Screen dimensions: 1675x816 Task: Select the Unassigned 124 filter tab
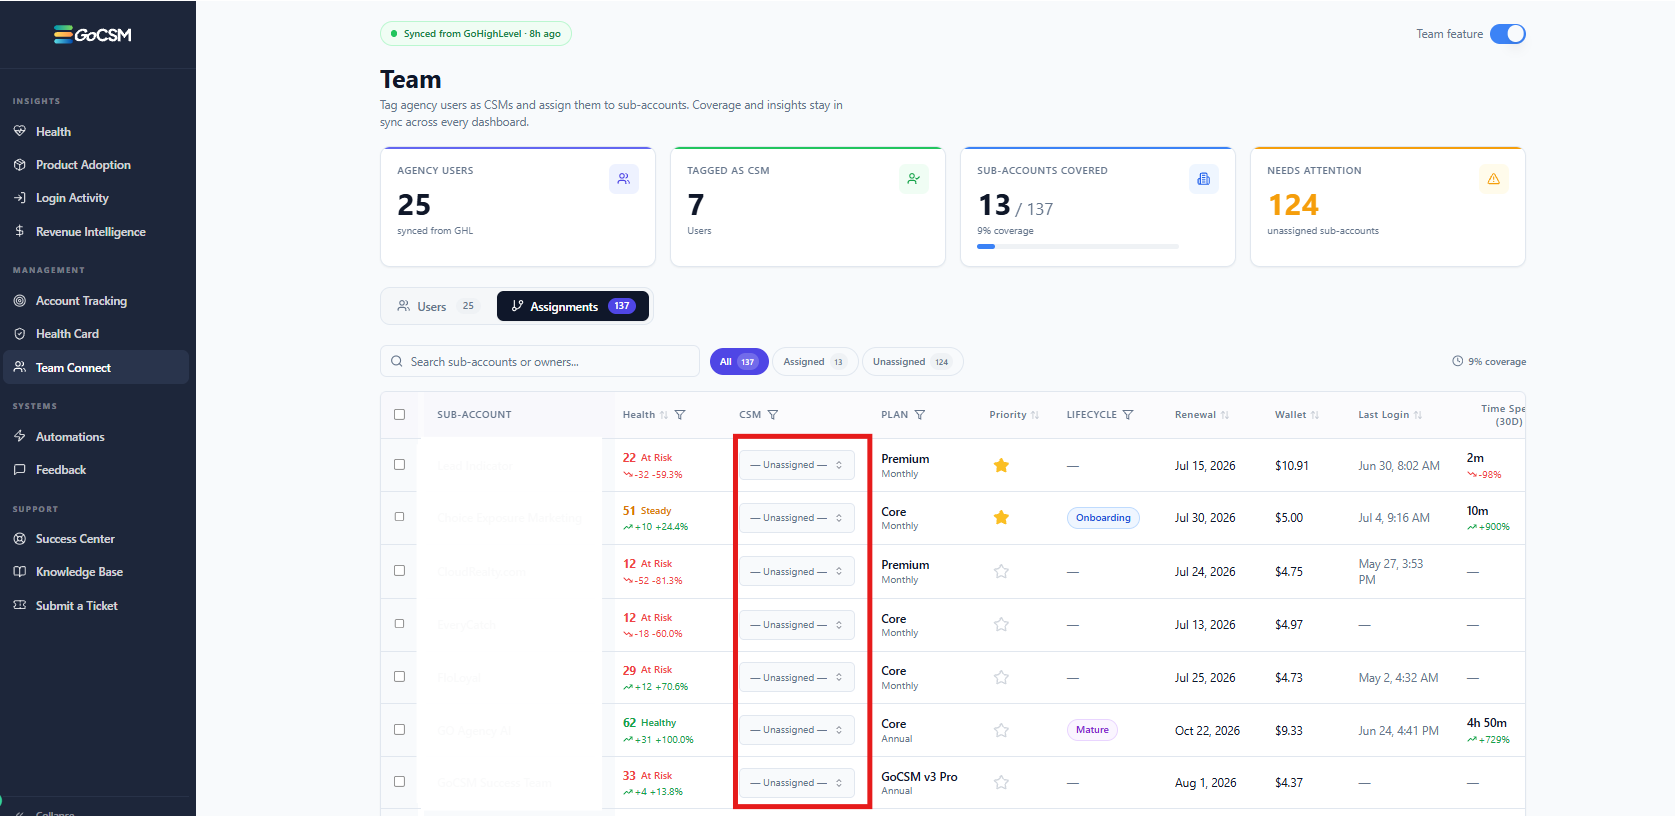pos(912,362)
